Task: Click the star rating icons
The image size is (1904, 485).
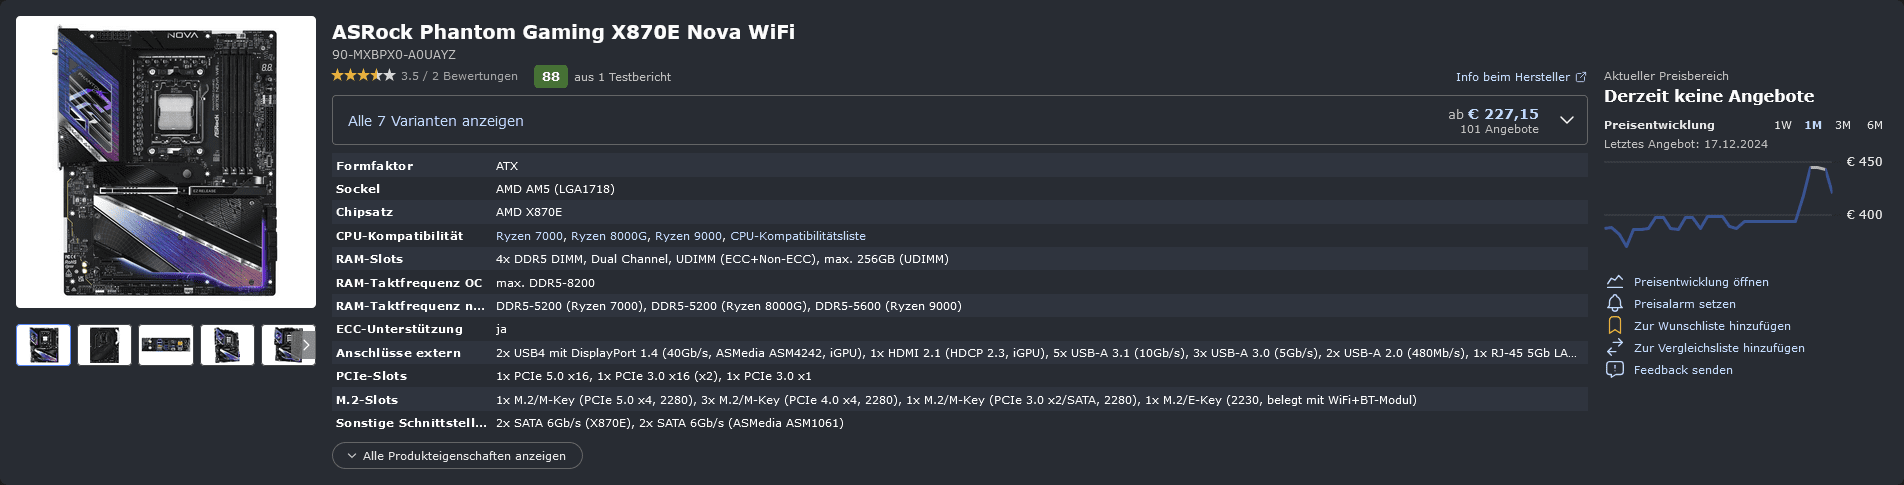Action: click(x=363, y=76)
